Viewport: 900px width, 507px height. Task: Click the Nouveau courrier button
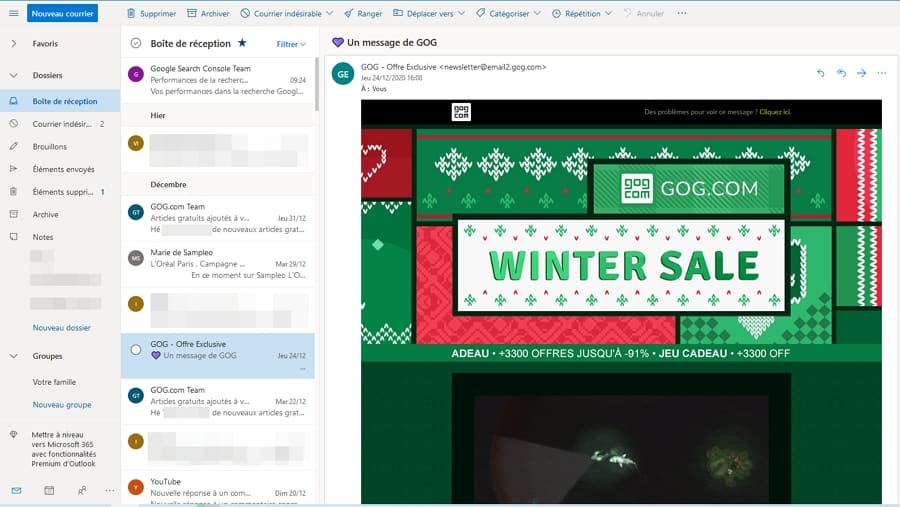62,14
